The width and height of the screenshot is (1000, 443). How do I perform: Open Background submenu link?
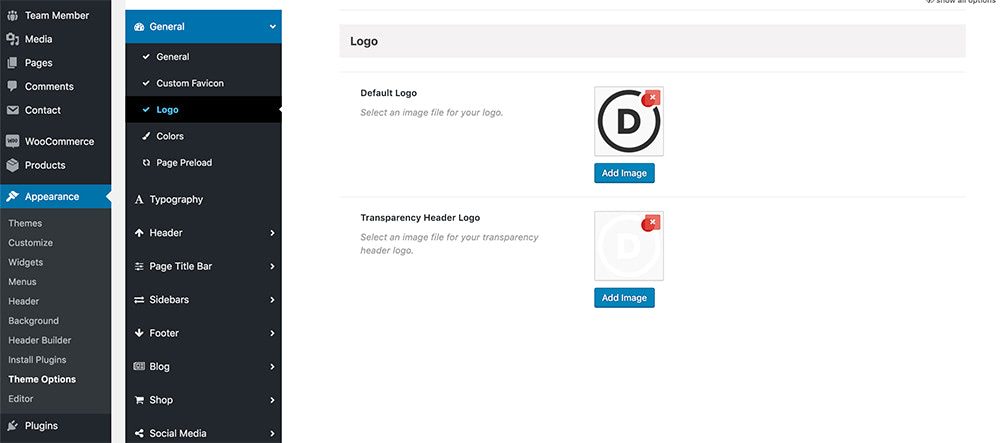(x=33, y=321)
